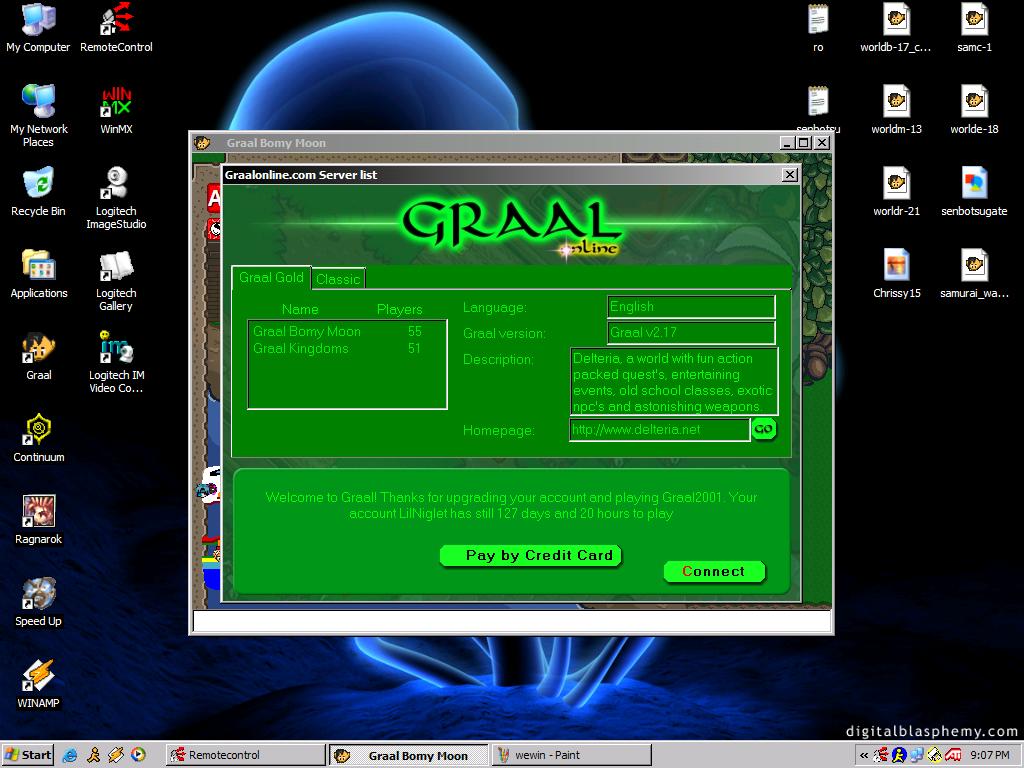This screenshot has height=768, width=1024.
Task: Open the RemoteControl desktop icon
Action: [x=116, y=22]
